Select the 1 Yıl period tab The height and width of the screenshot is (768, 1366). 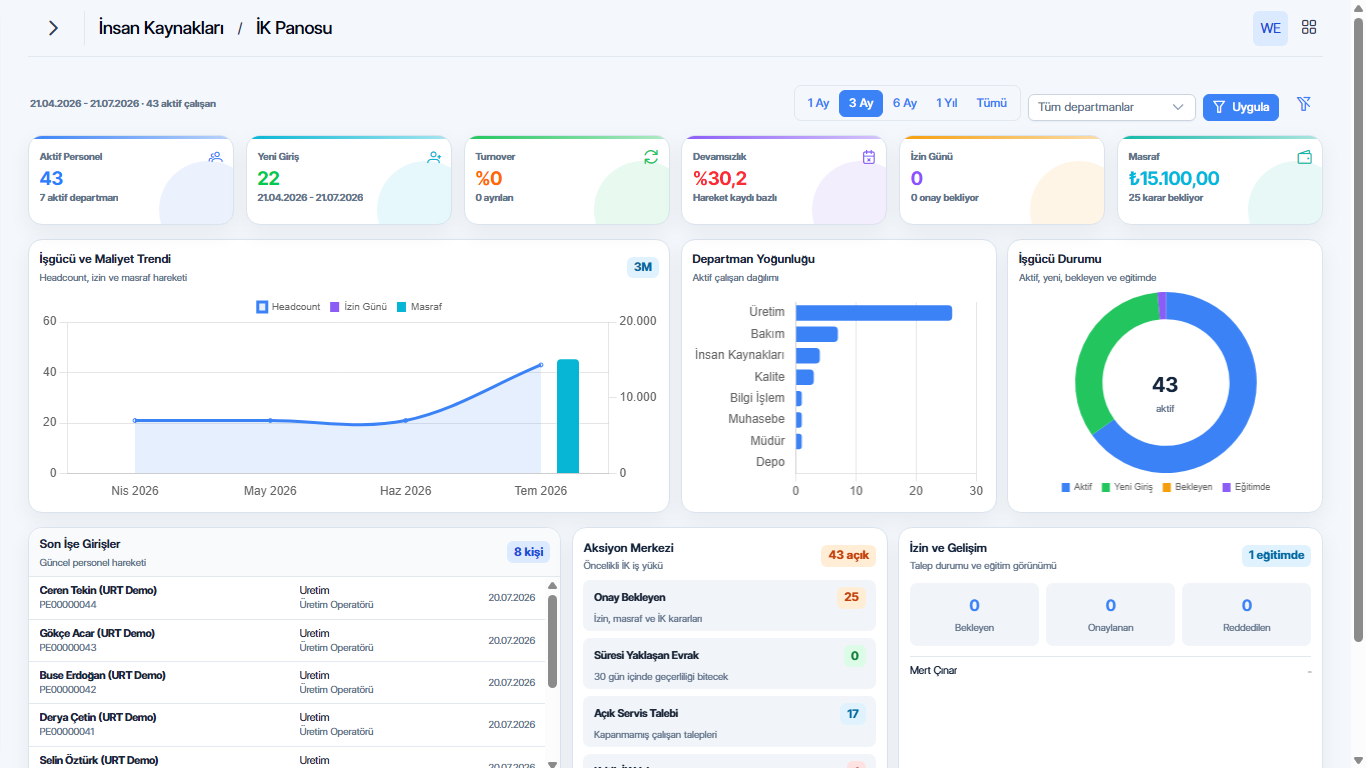[x=947, y=103]
